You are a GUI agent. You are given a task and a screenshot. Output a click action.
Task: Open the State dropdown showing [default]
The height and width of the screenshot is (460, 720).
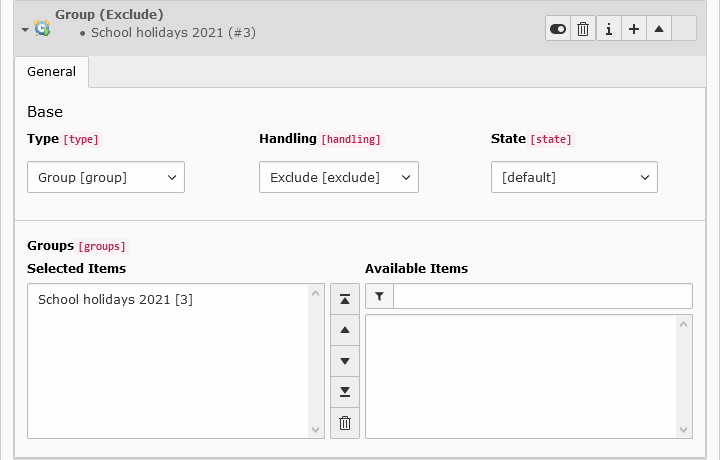click(x=574, y=177)
